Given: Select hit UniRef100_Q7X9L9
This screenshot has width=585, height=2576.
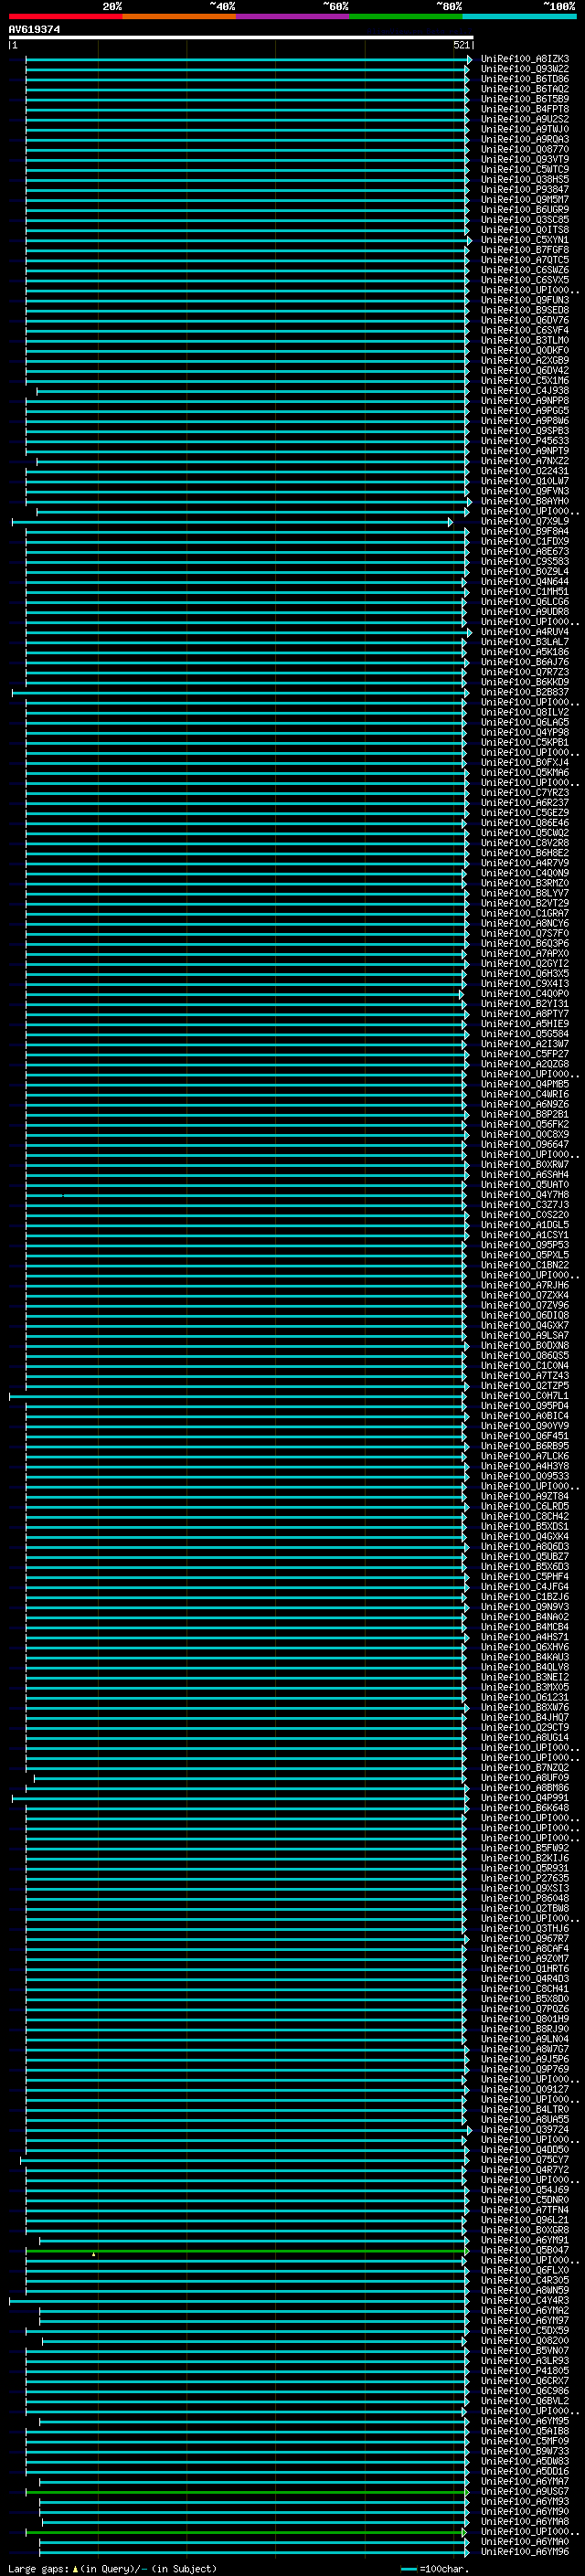Looking at the screenshot, I should click(525, 521).
